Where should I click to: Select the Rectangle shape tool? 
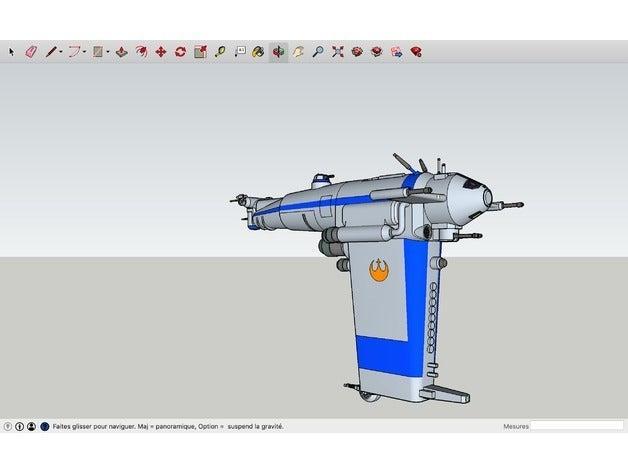click(98, 52)
